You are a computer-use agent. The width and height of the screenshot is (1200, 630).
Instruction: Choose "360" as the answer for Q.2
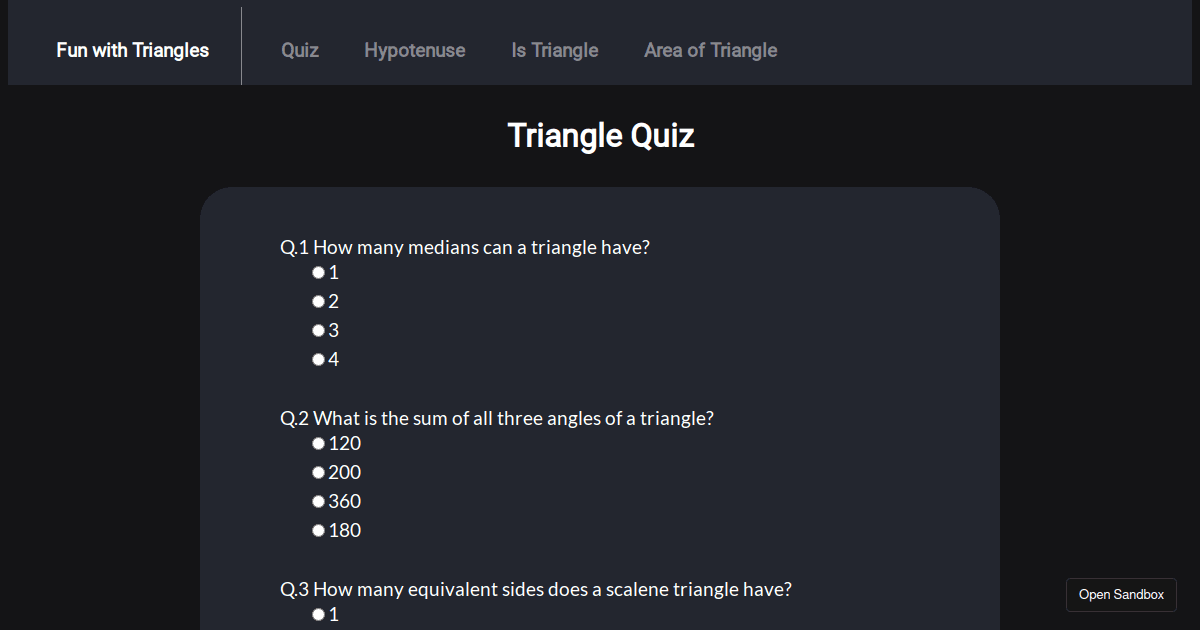(318, 501)
